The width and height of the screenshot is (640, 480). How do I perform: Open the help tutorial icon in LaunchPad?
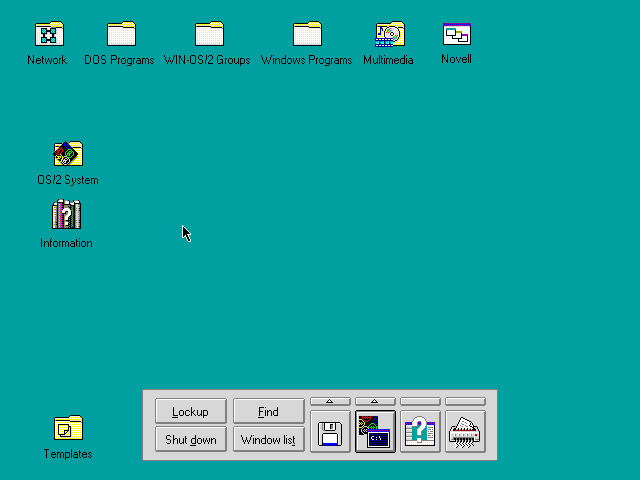420,432
